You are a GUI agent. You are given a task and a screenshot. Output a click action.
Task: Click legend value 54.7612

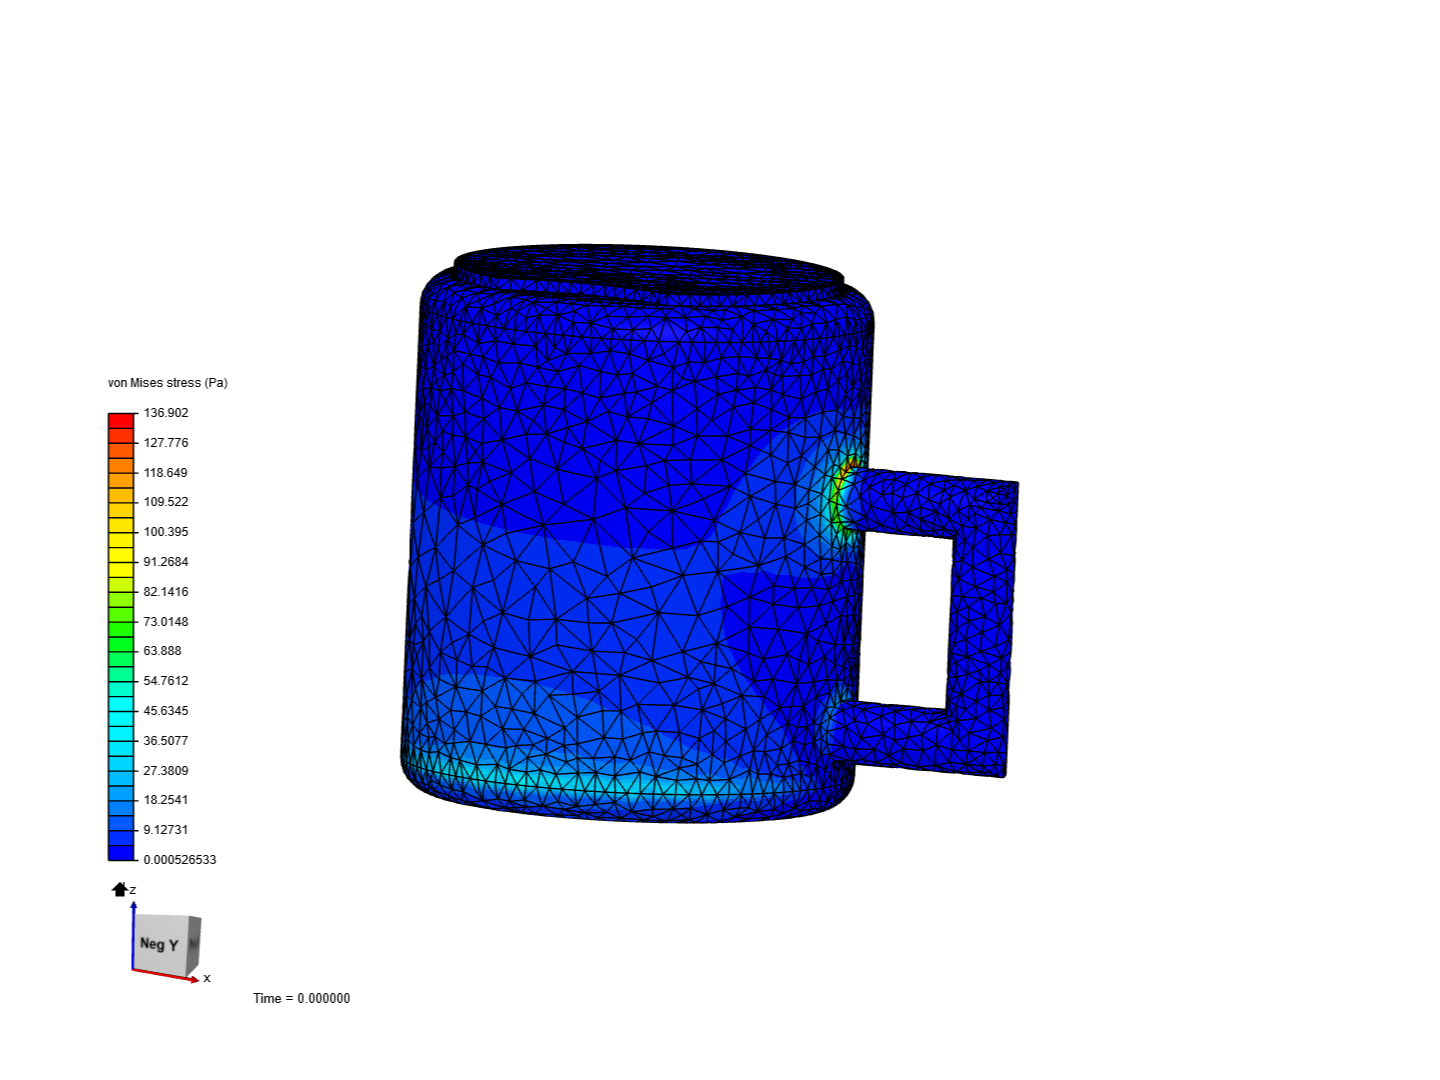point(166,681)
